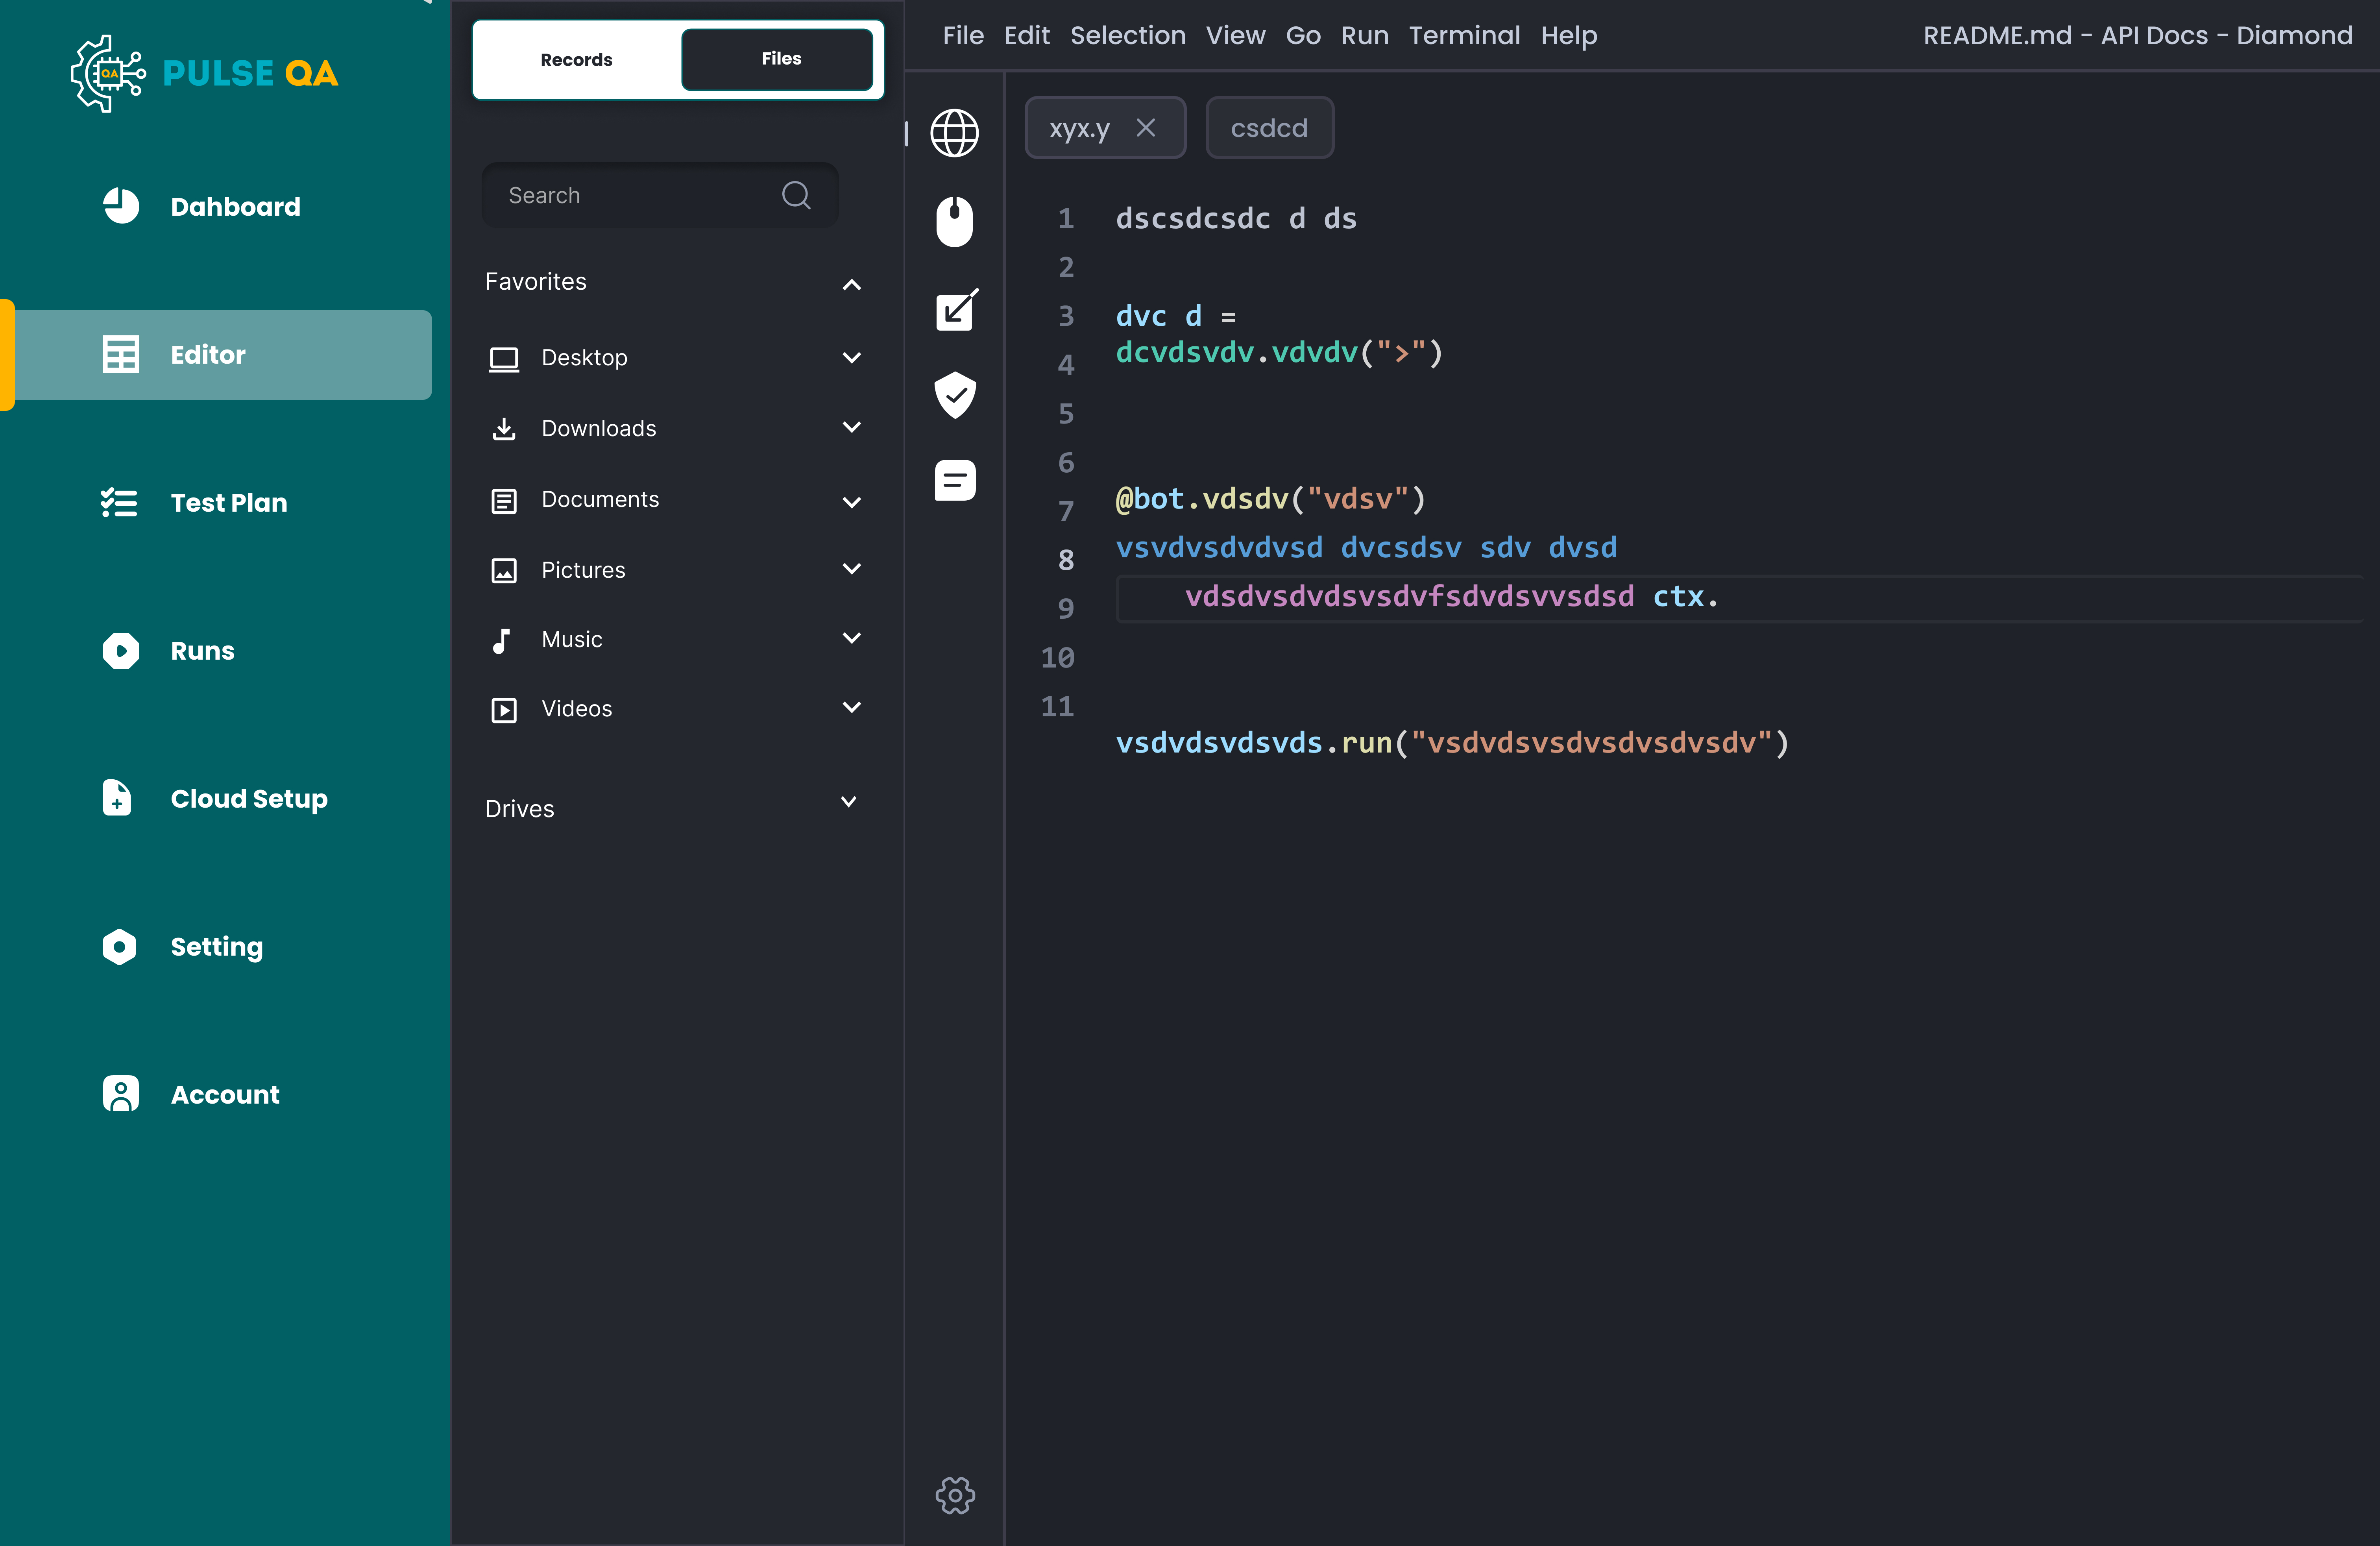The width and height of the screenshot is (2380, 1546).
Task: Select the mouse recorder tool
Action: pos(955,221)
